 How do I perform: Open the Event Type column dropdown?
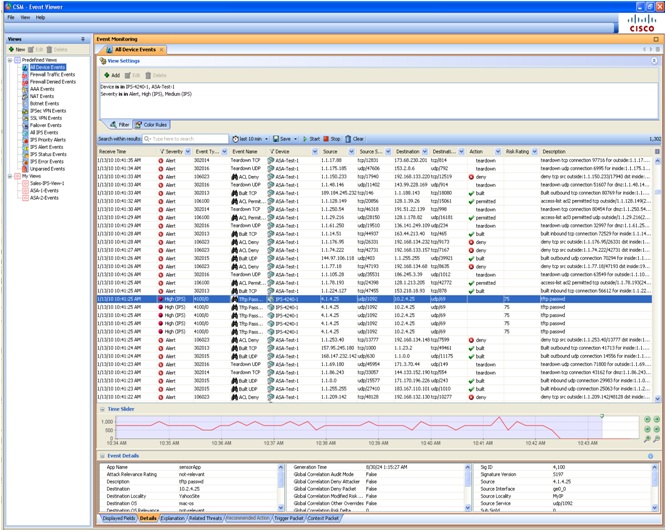click(x=224, y=152)
